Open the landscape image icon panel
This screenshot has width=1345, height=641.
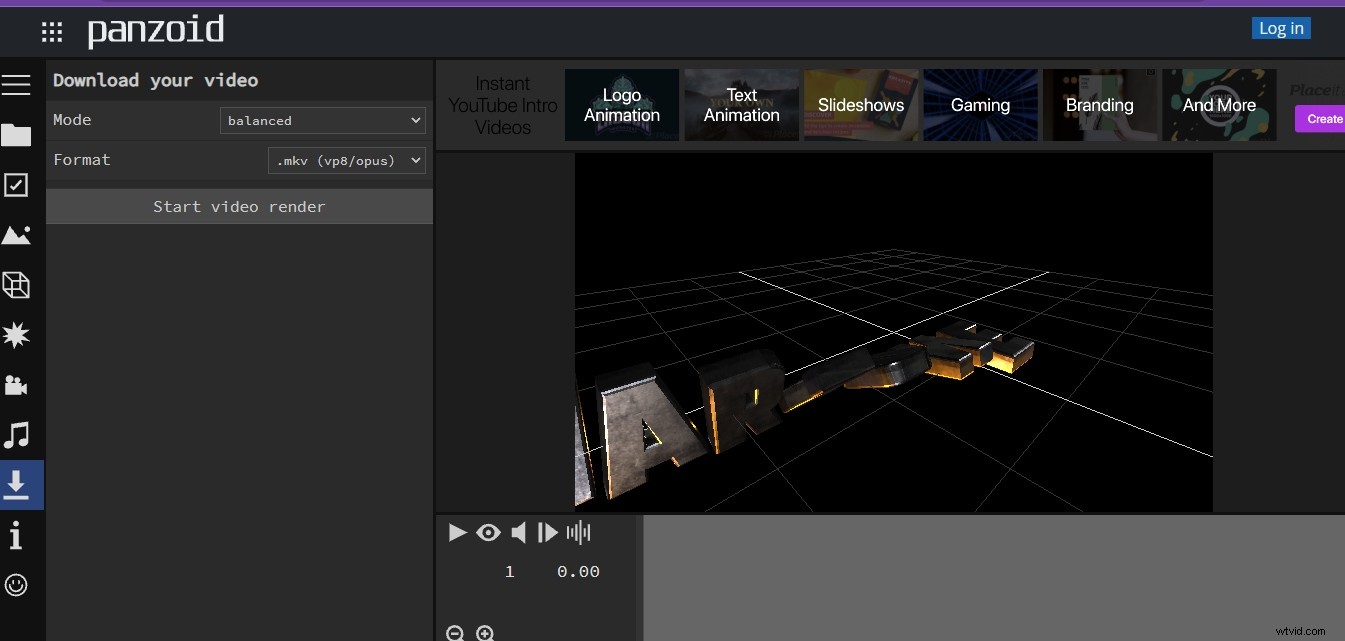(x=16, y=235)
